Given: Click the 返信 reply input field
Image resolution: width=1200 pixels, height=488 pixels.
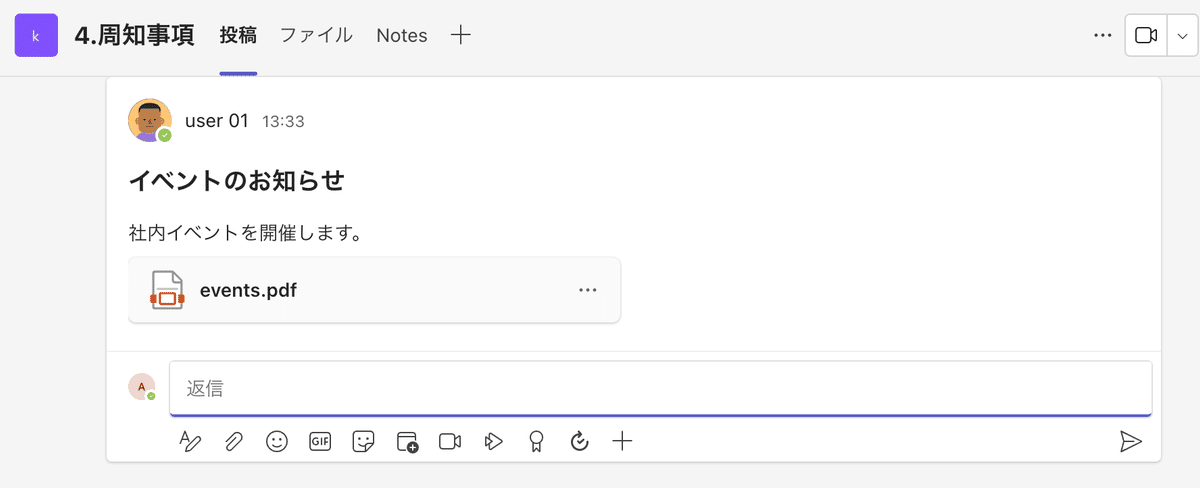Looking at the screenshot, I should coord(660,388).
